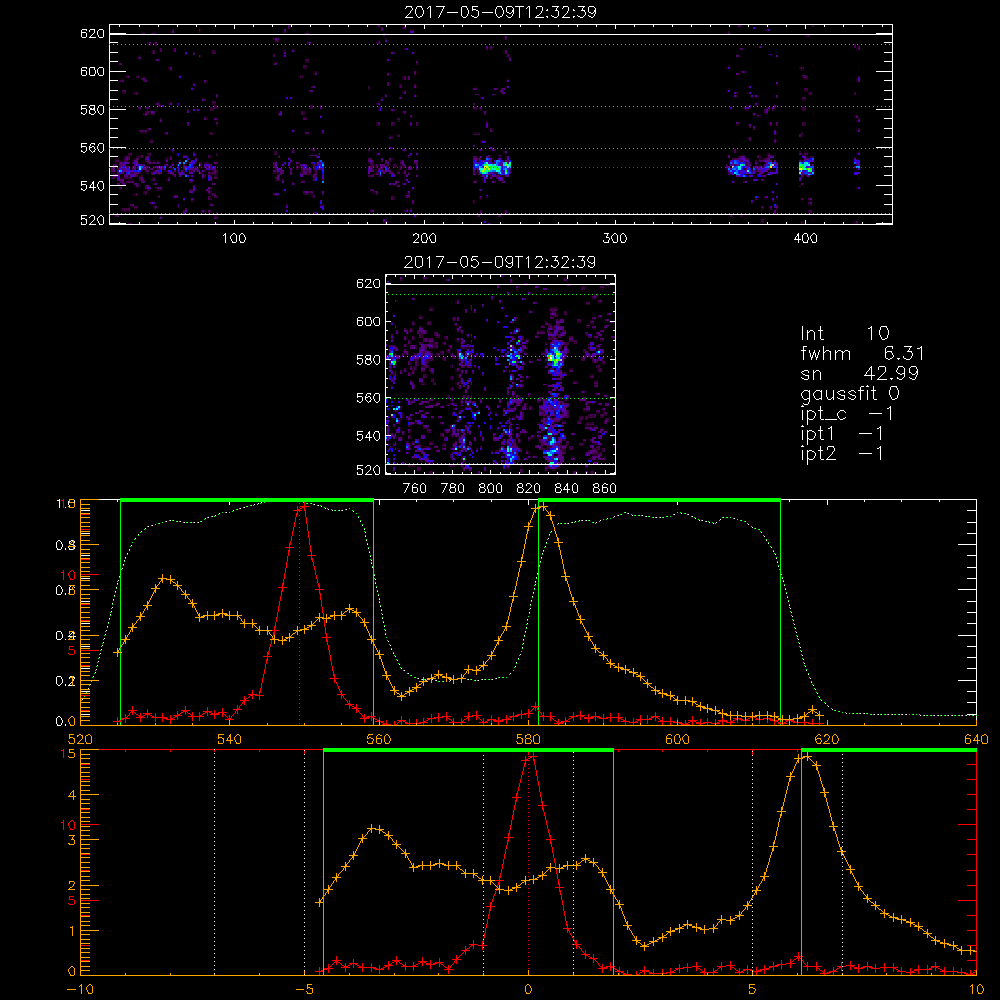Click the orange curve's tall peak near 582 in the 520–640 plot
The image size is (1000, 1000).
(541, 508)
